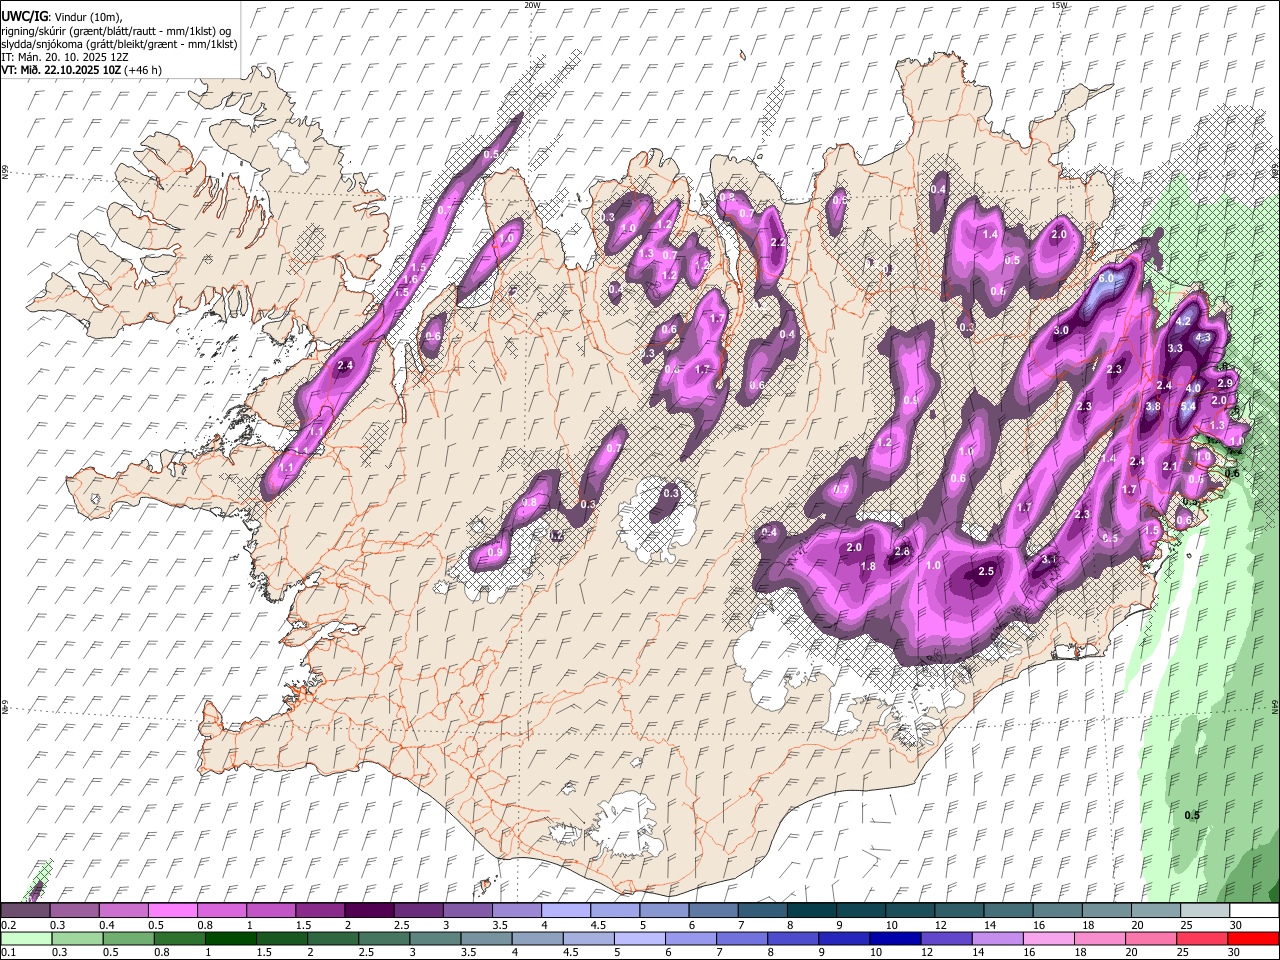Click the 'slydda/snjókoma' description line
The height and width of the screenshot is (960, 1280).
pos(119,44)
